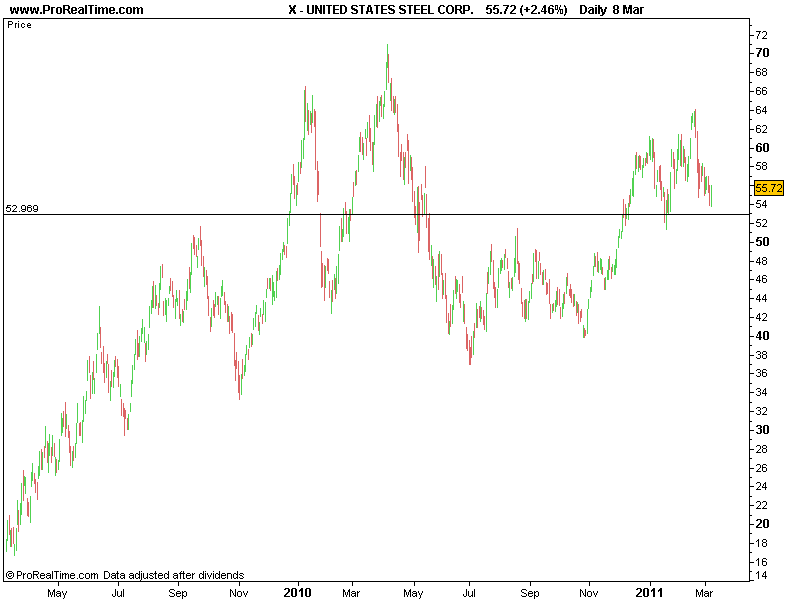
Task: Click the 26 price axis label
Action: (x=761, y=467)
